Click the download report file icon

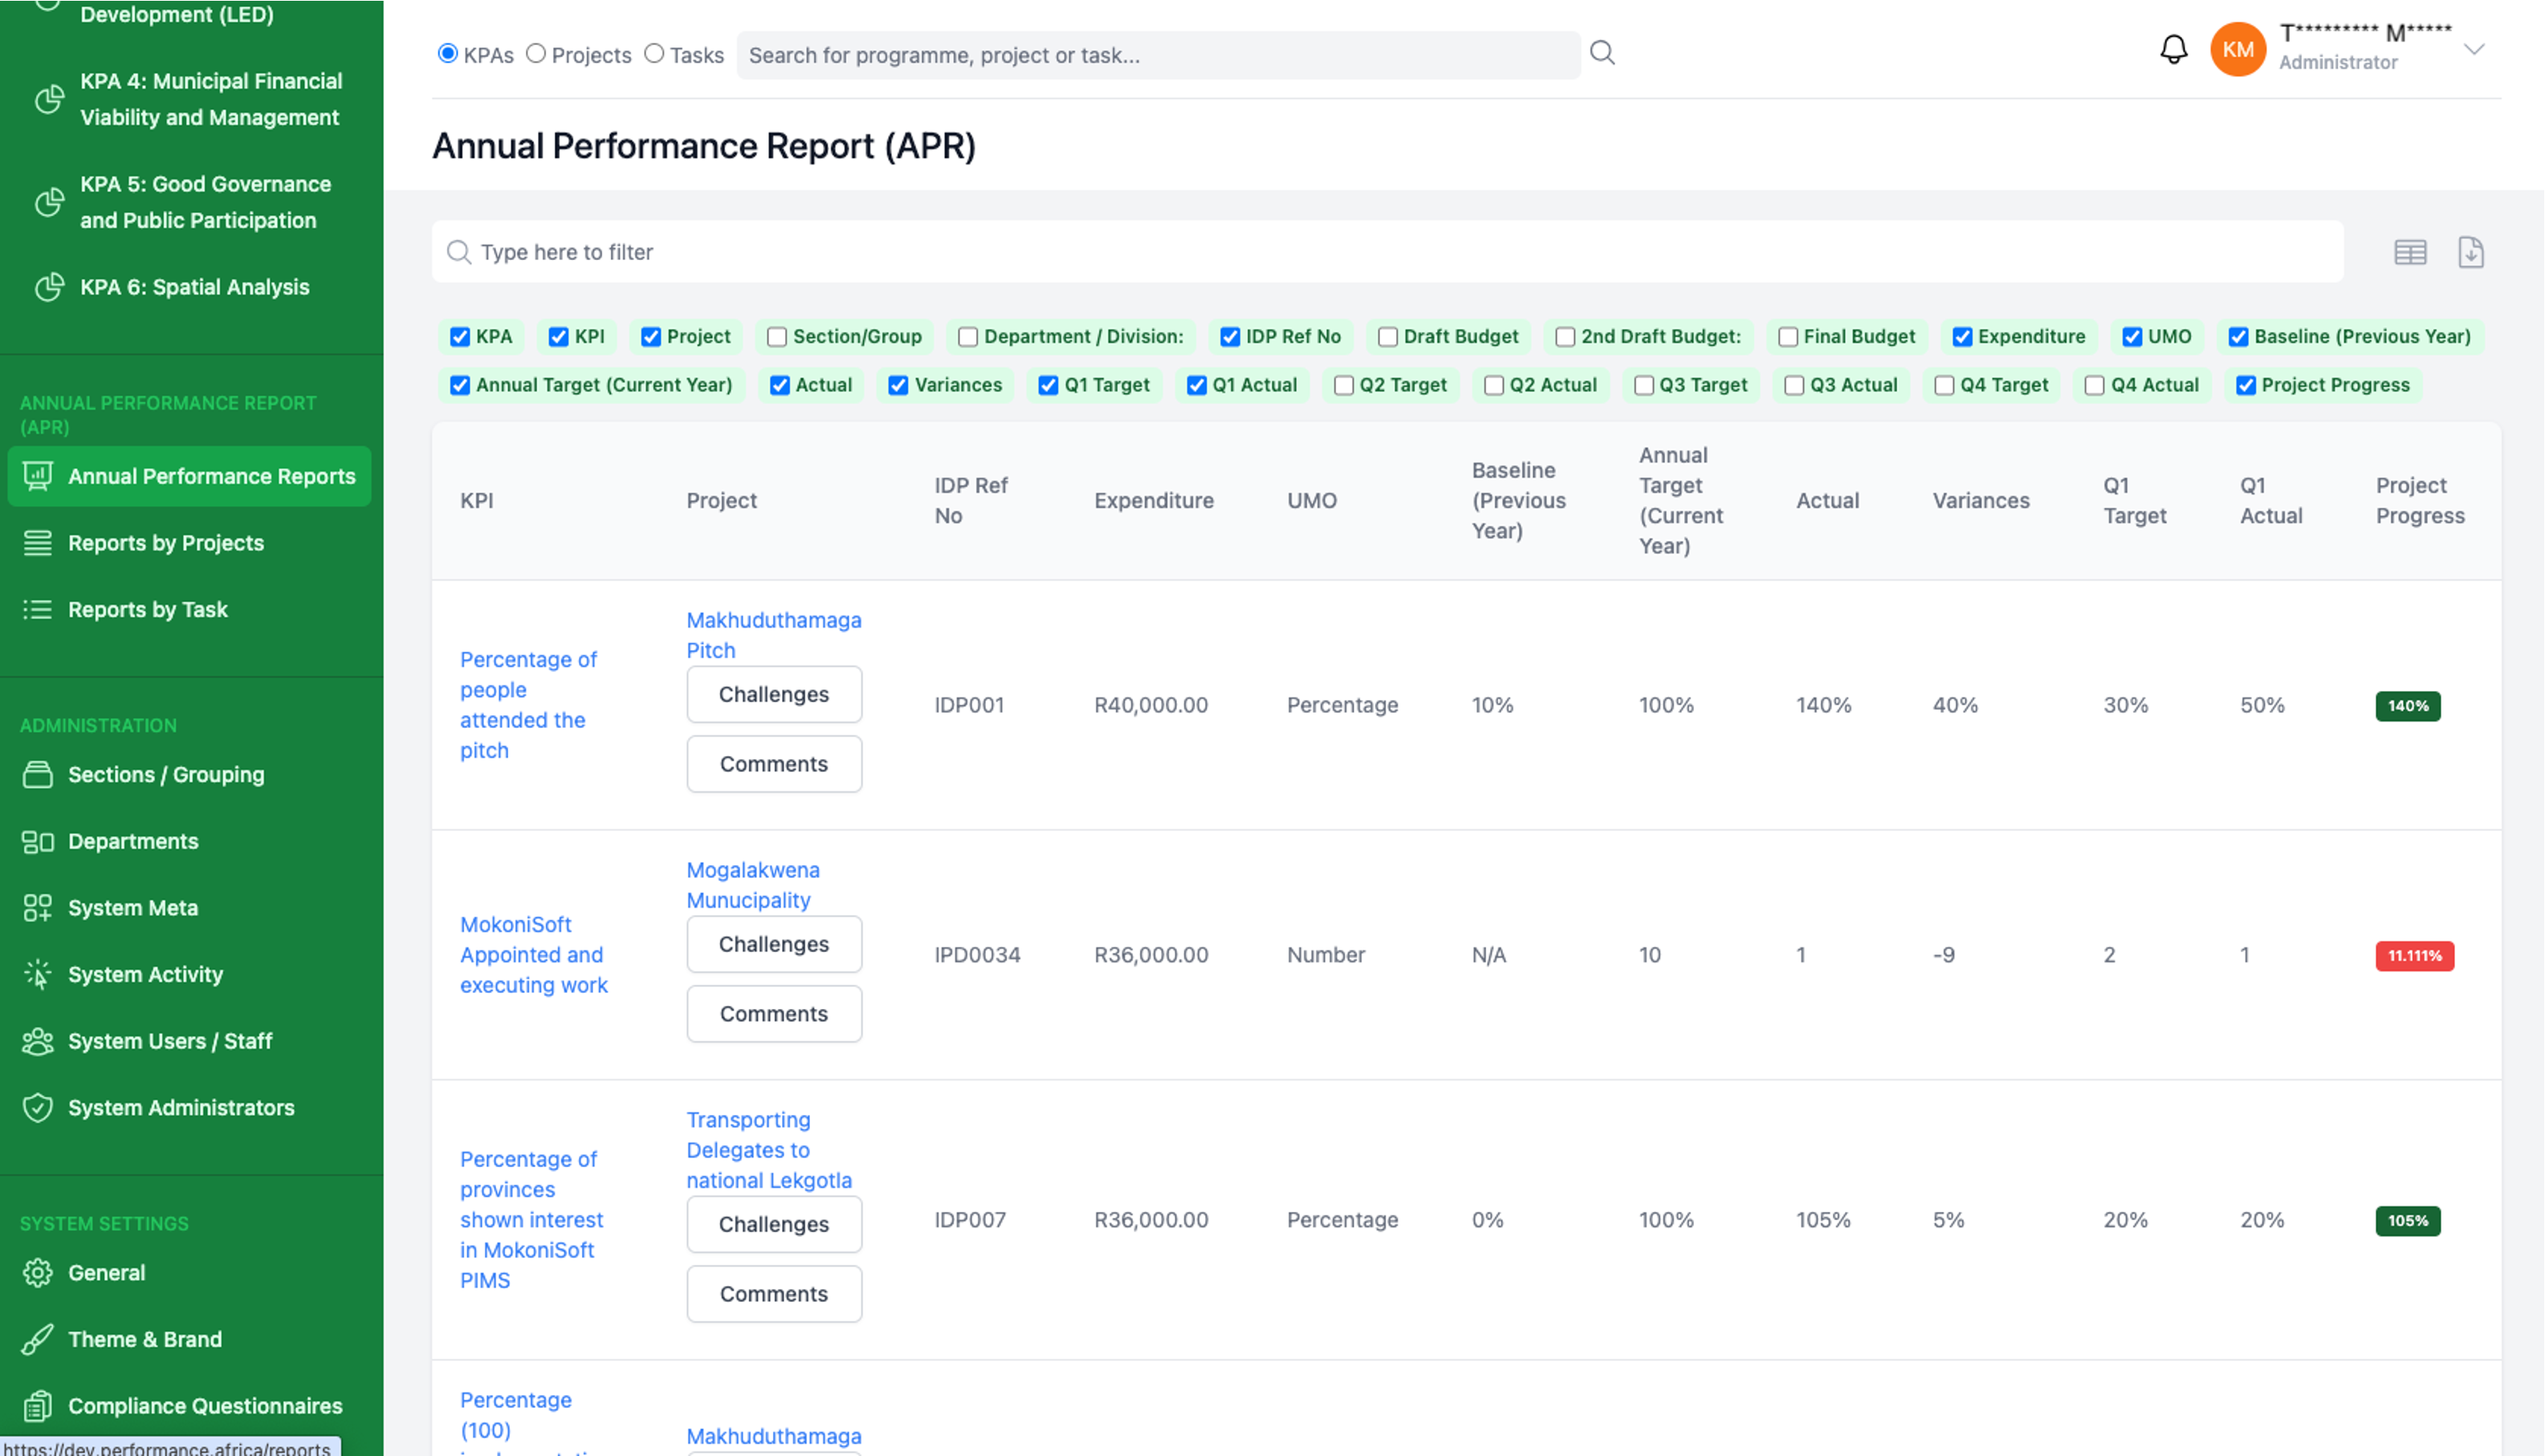pyautogui.click(x=2471, y=252)
